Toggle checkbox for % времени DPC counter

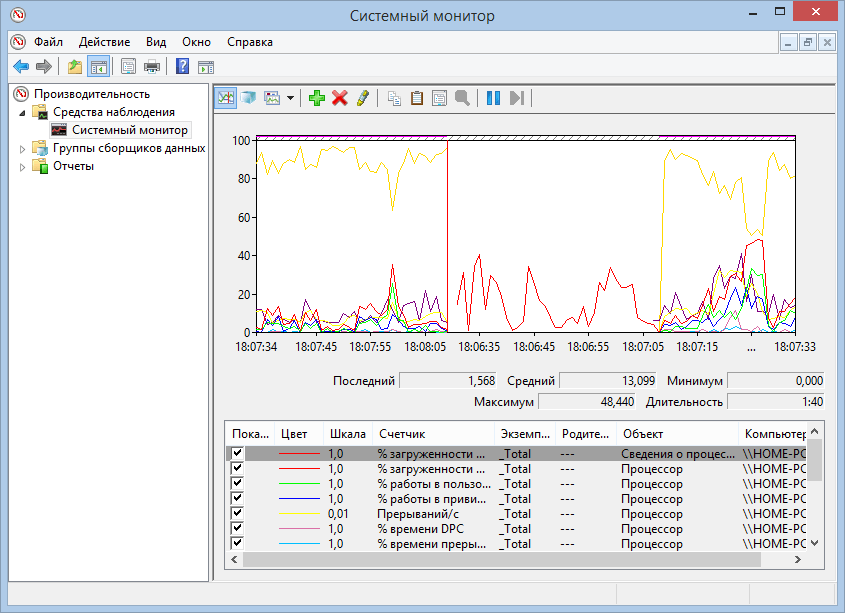tap(238, 529)
